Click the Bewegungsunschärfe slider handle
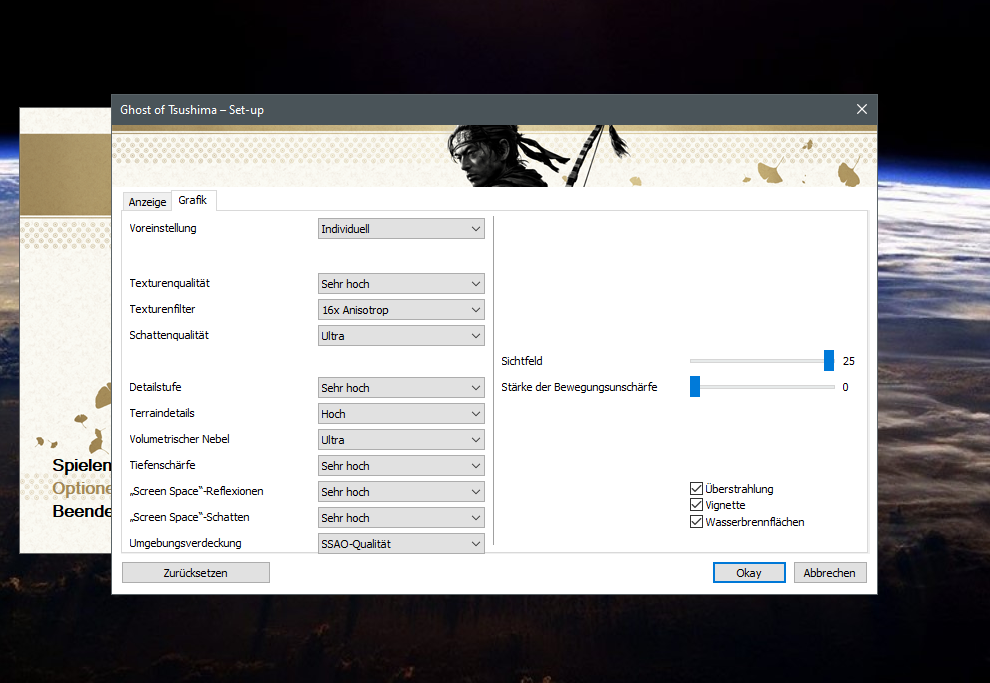Viewport: 990px width, 683px height. pyautogui.click(x=695, y=386)
